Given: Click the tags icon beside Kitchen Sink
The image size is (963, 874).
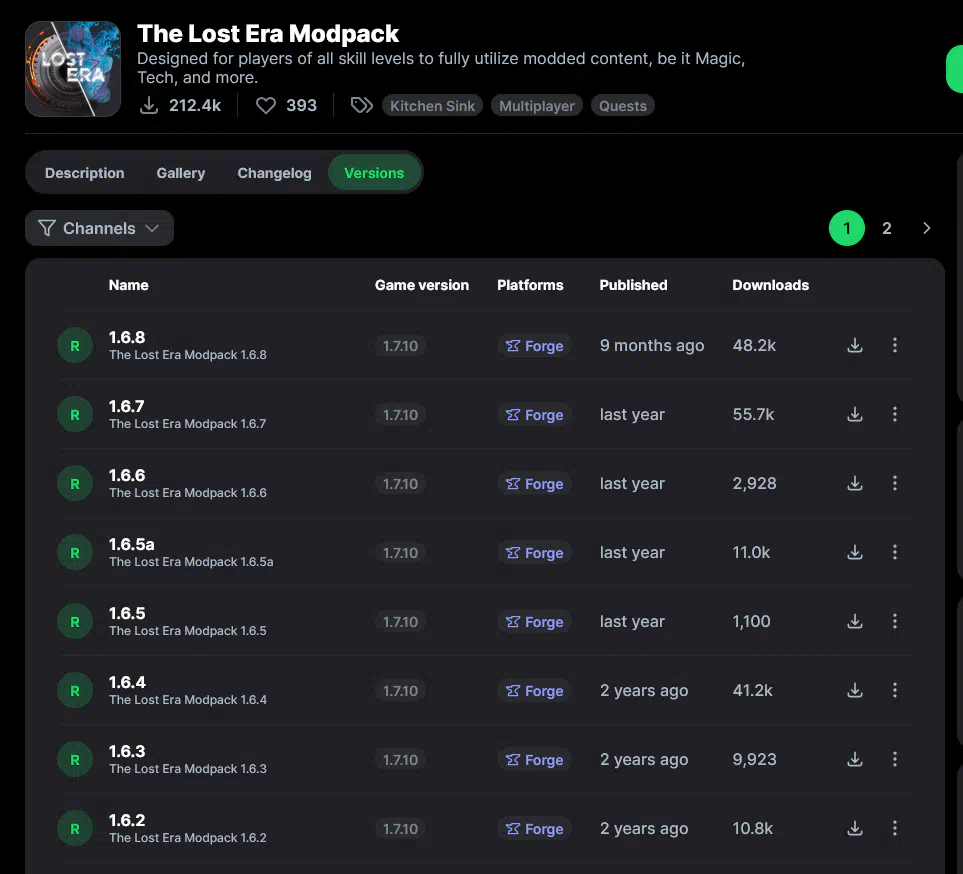Looking at the screenshot, I should coord(361,105).
